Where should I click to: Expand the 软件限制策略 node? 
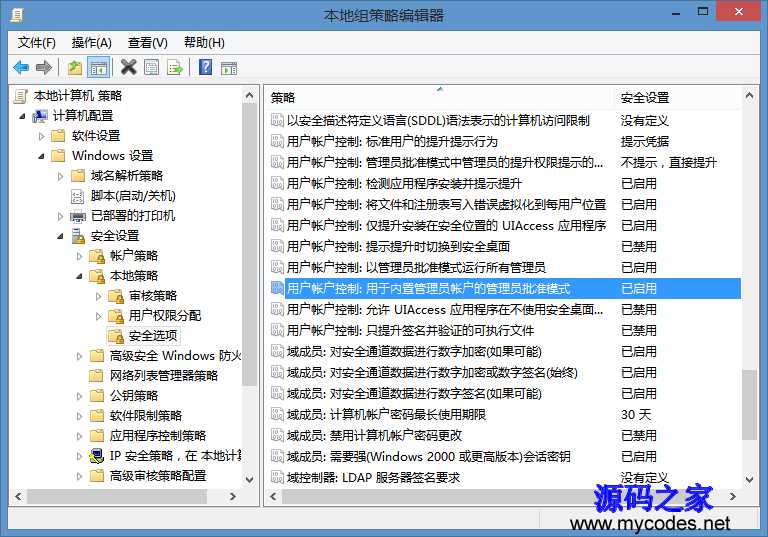79,416
